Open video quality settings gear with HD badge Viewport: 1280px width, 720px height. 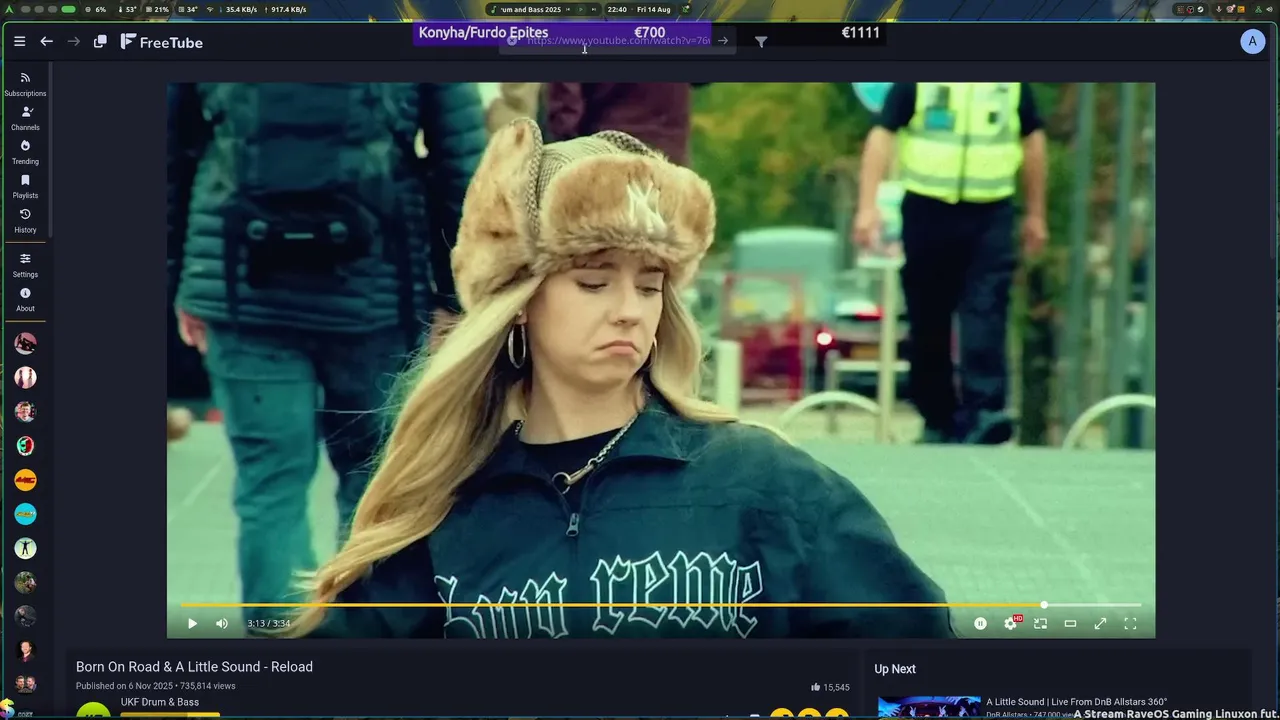[x=1011, y=623]
